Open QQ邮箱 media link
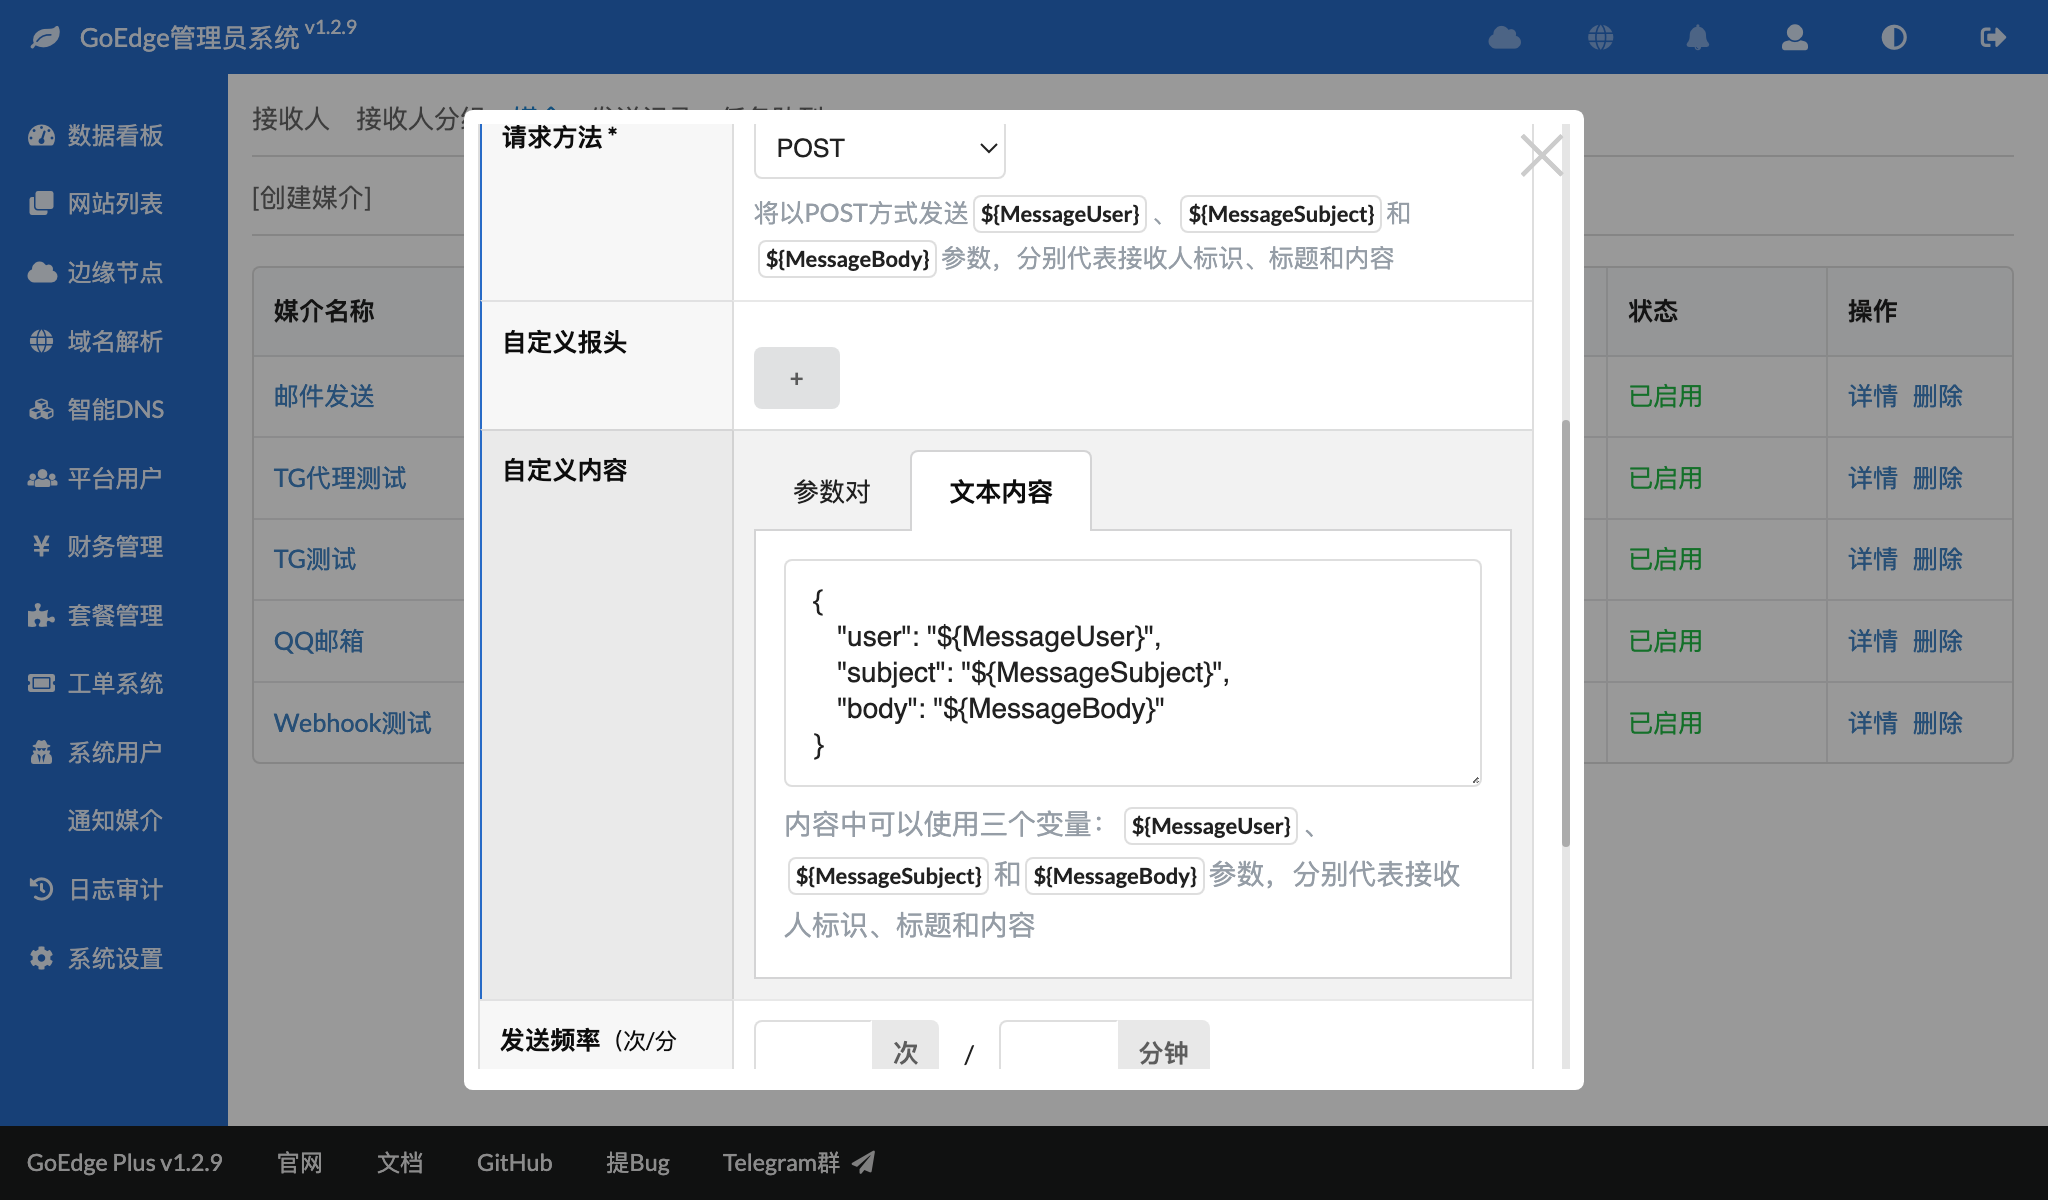The image size is (2048, 1200). 319,642
